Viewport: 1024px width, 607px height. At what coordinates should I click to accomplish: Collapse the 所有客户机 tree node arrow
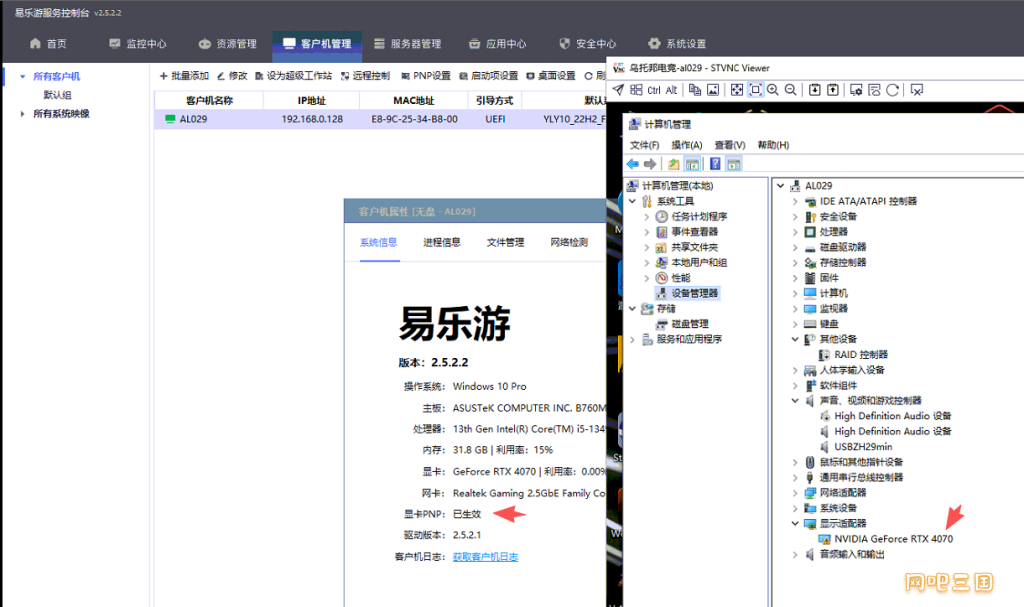tap(23, 76)
